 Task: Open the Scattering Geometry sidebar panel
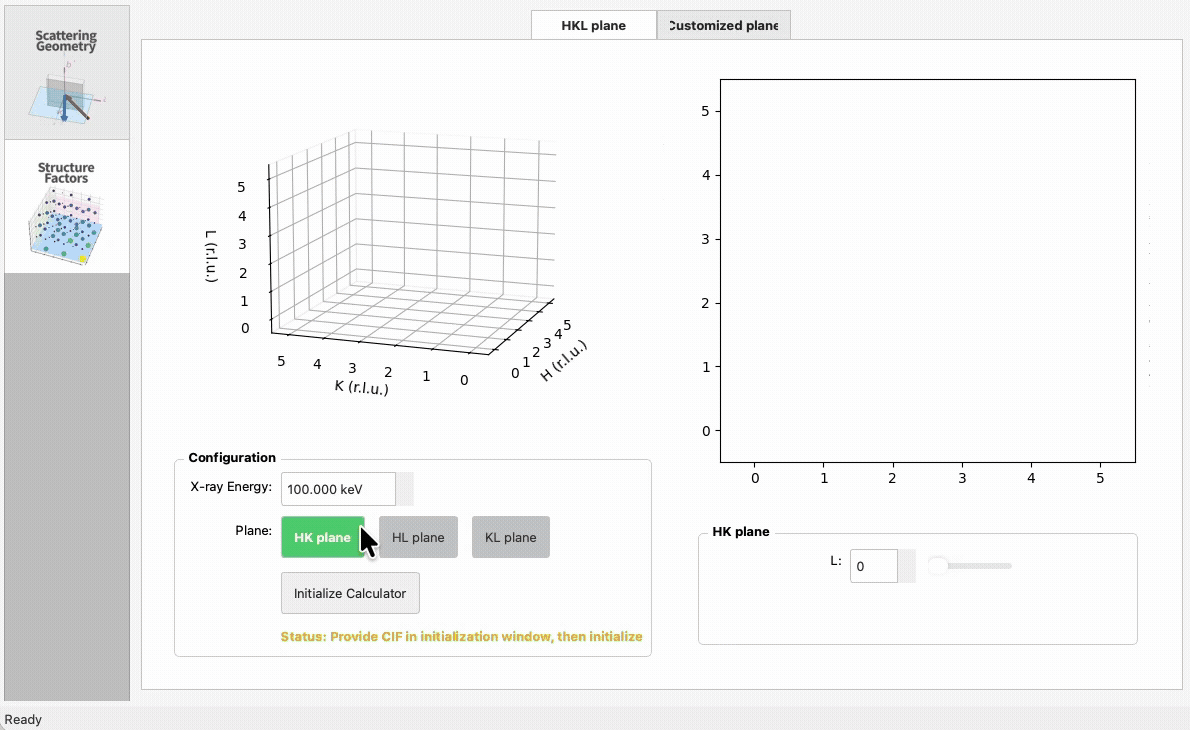pyautogui.click(x=66, y=70)
